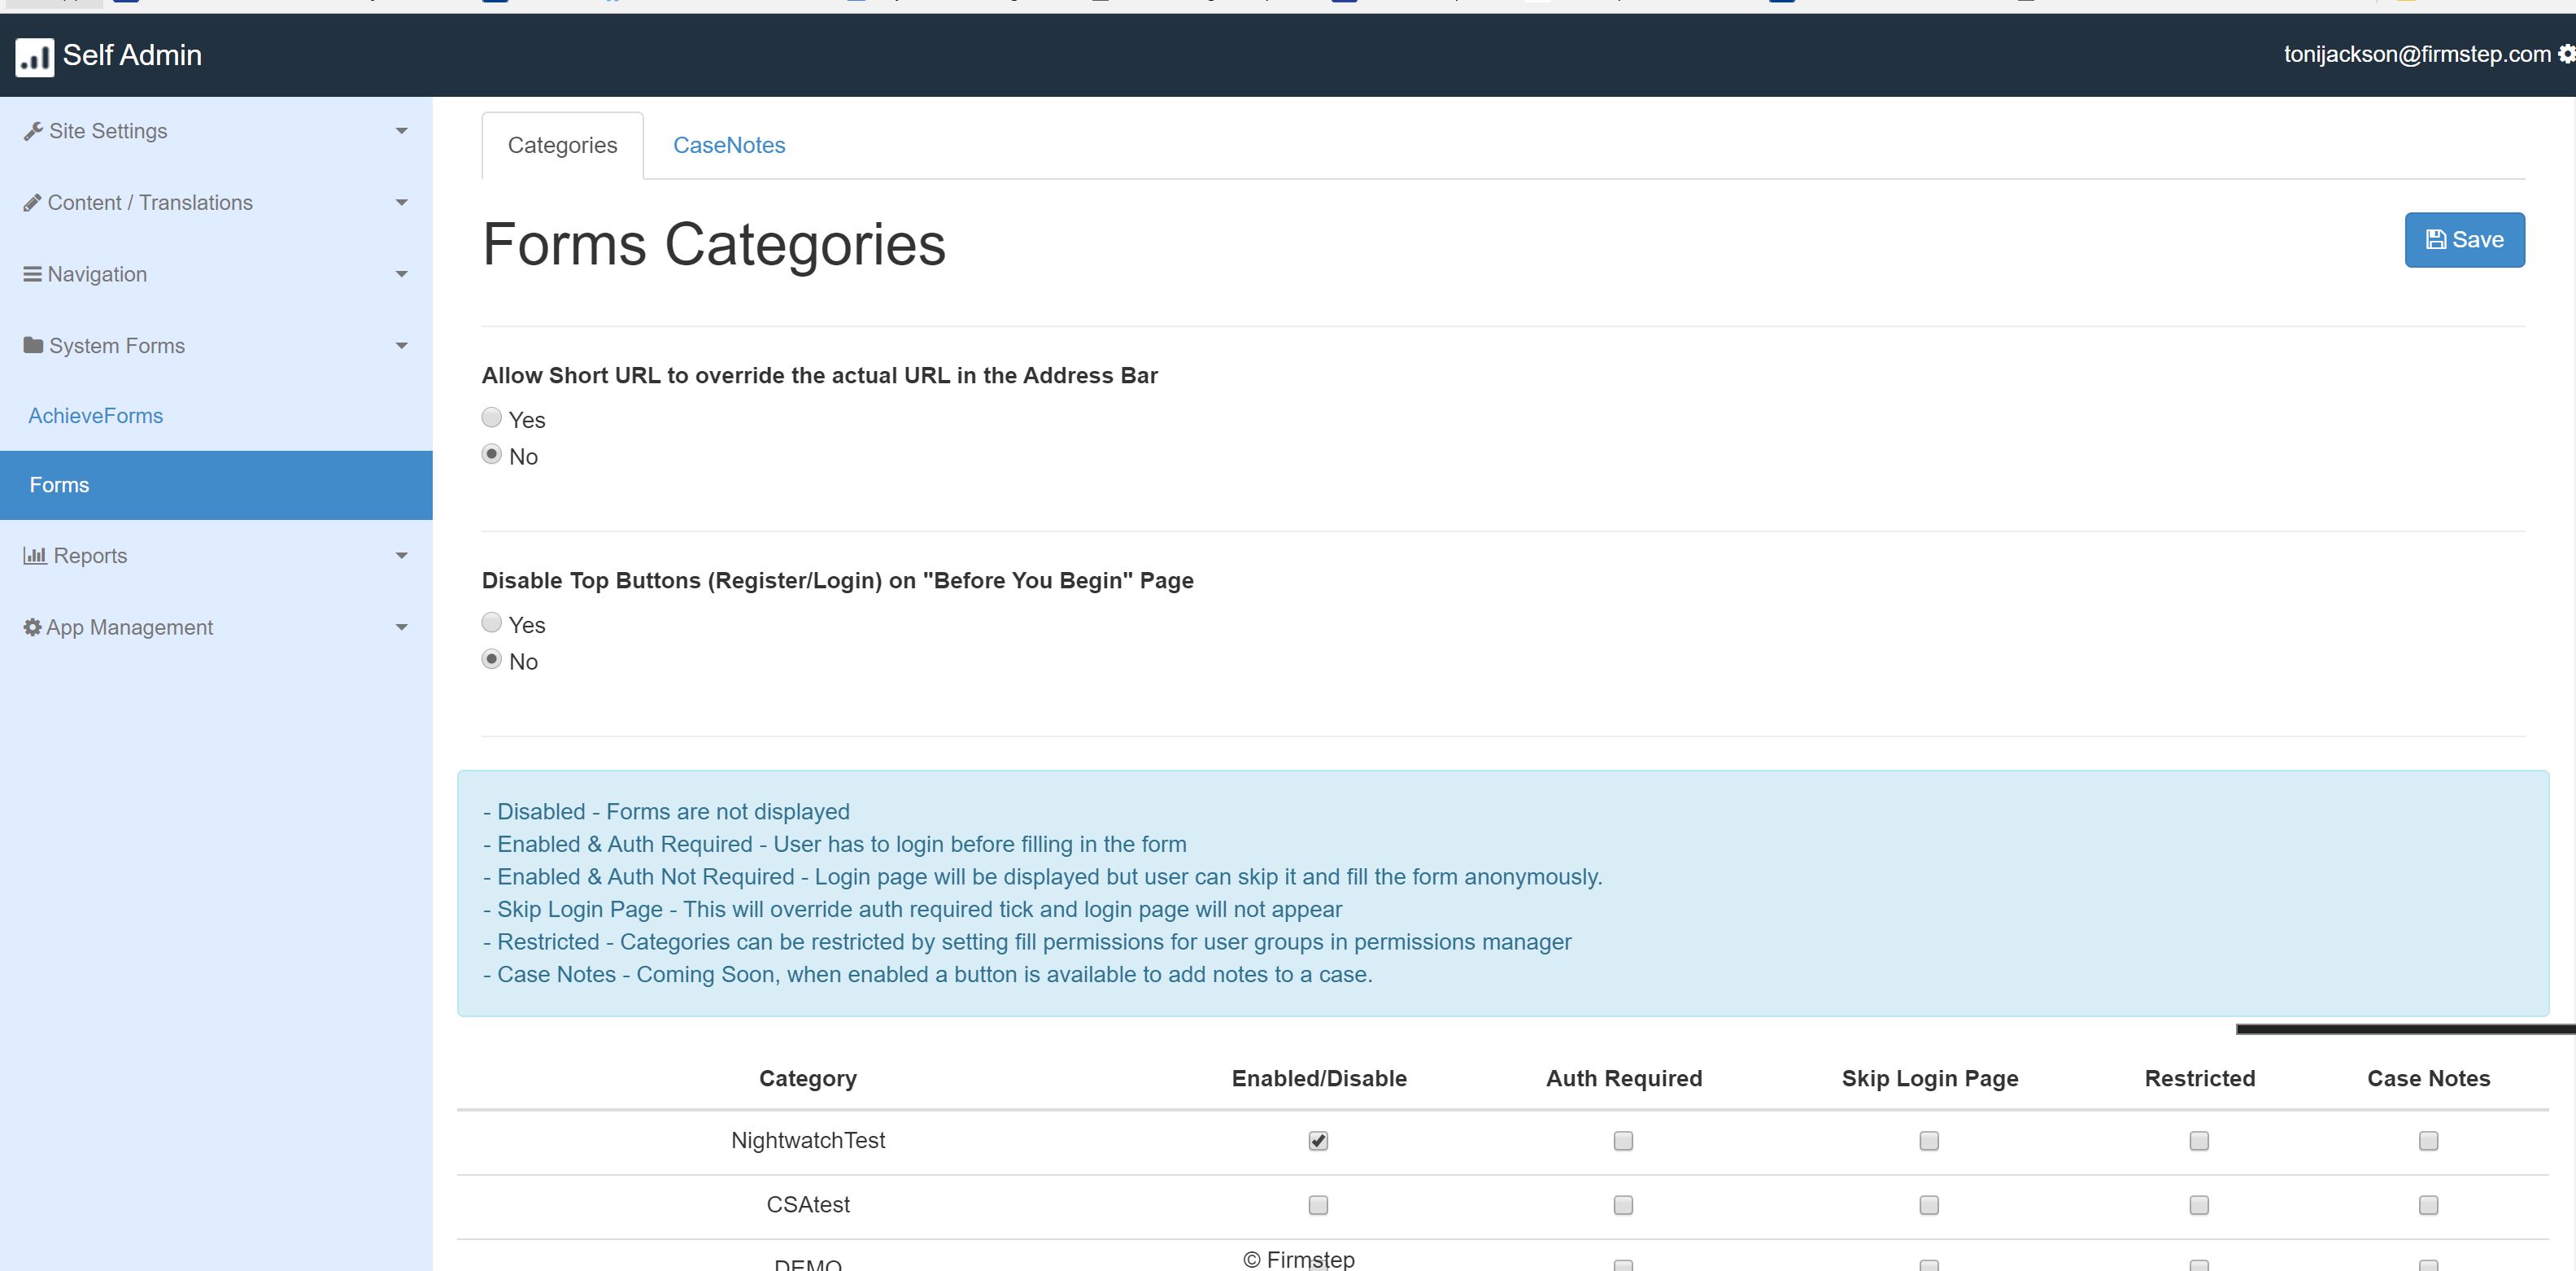The height and width of the screenshot is (1271, 2576).
Task: Switch to the Categories tab
Action: (562, 146)
